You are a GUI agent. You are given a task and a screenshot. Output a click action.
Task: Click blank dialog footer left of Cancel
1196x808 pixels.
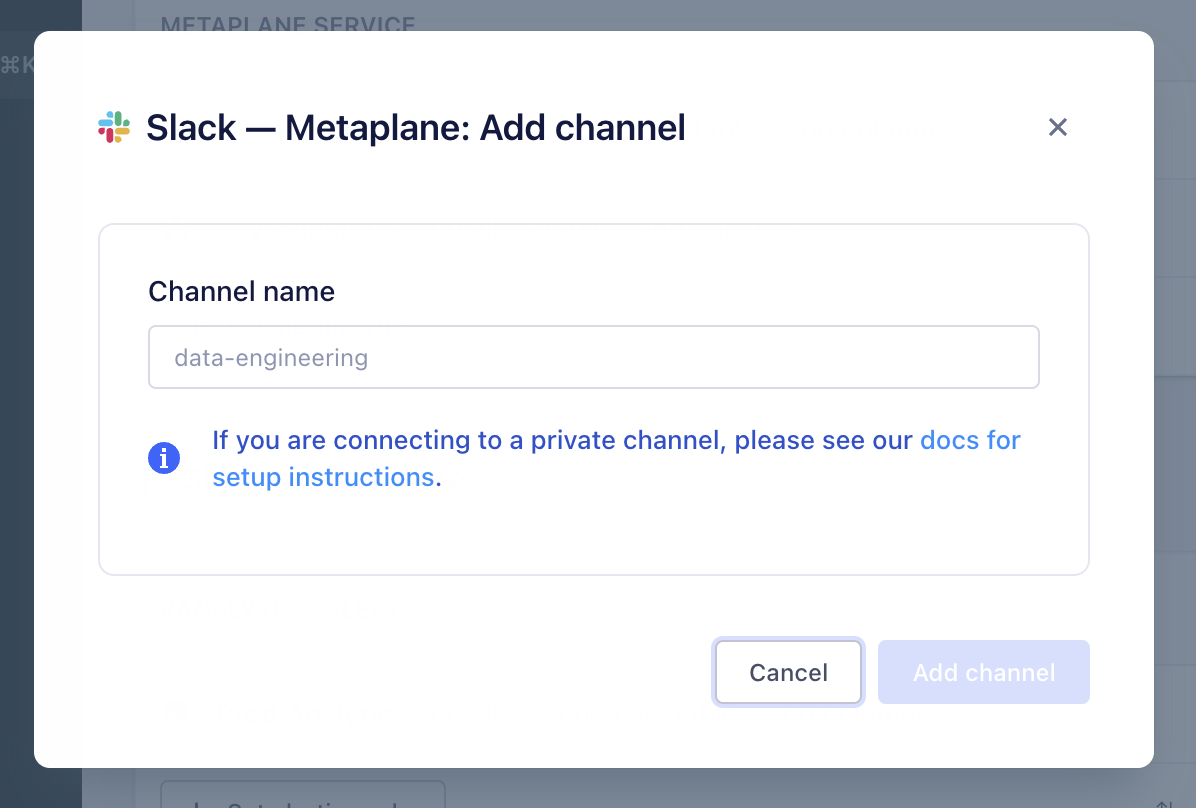coord(400,672)
